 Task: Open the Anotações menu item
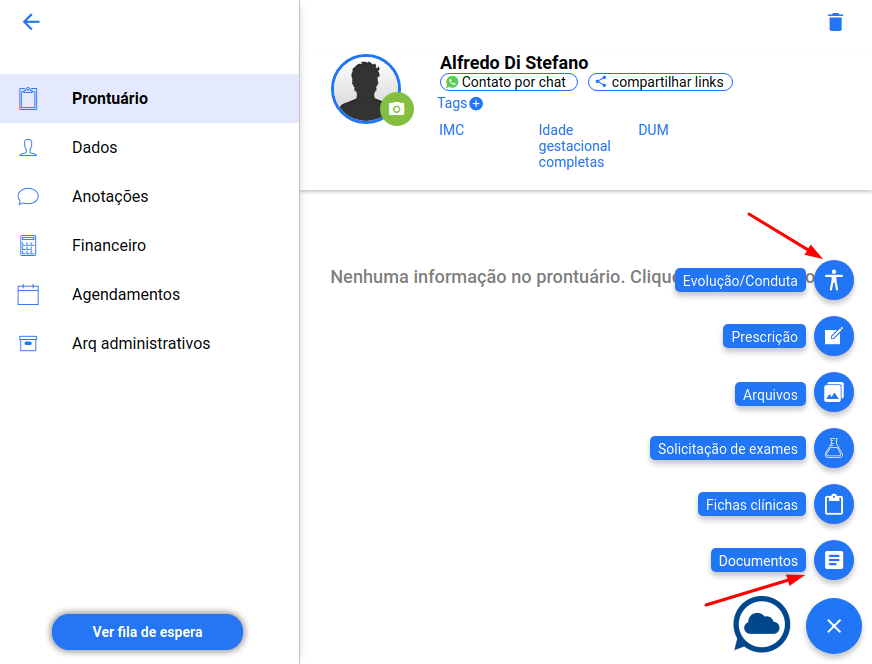tap(150, 196)
